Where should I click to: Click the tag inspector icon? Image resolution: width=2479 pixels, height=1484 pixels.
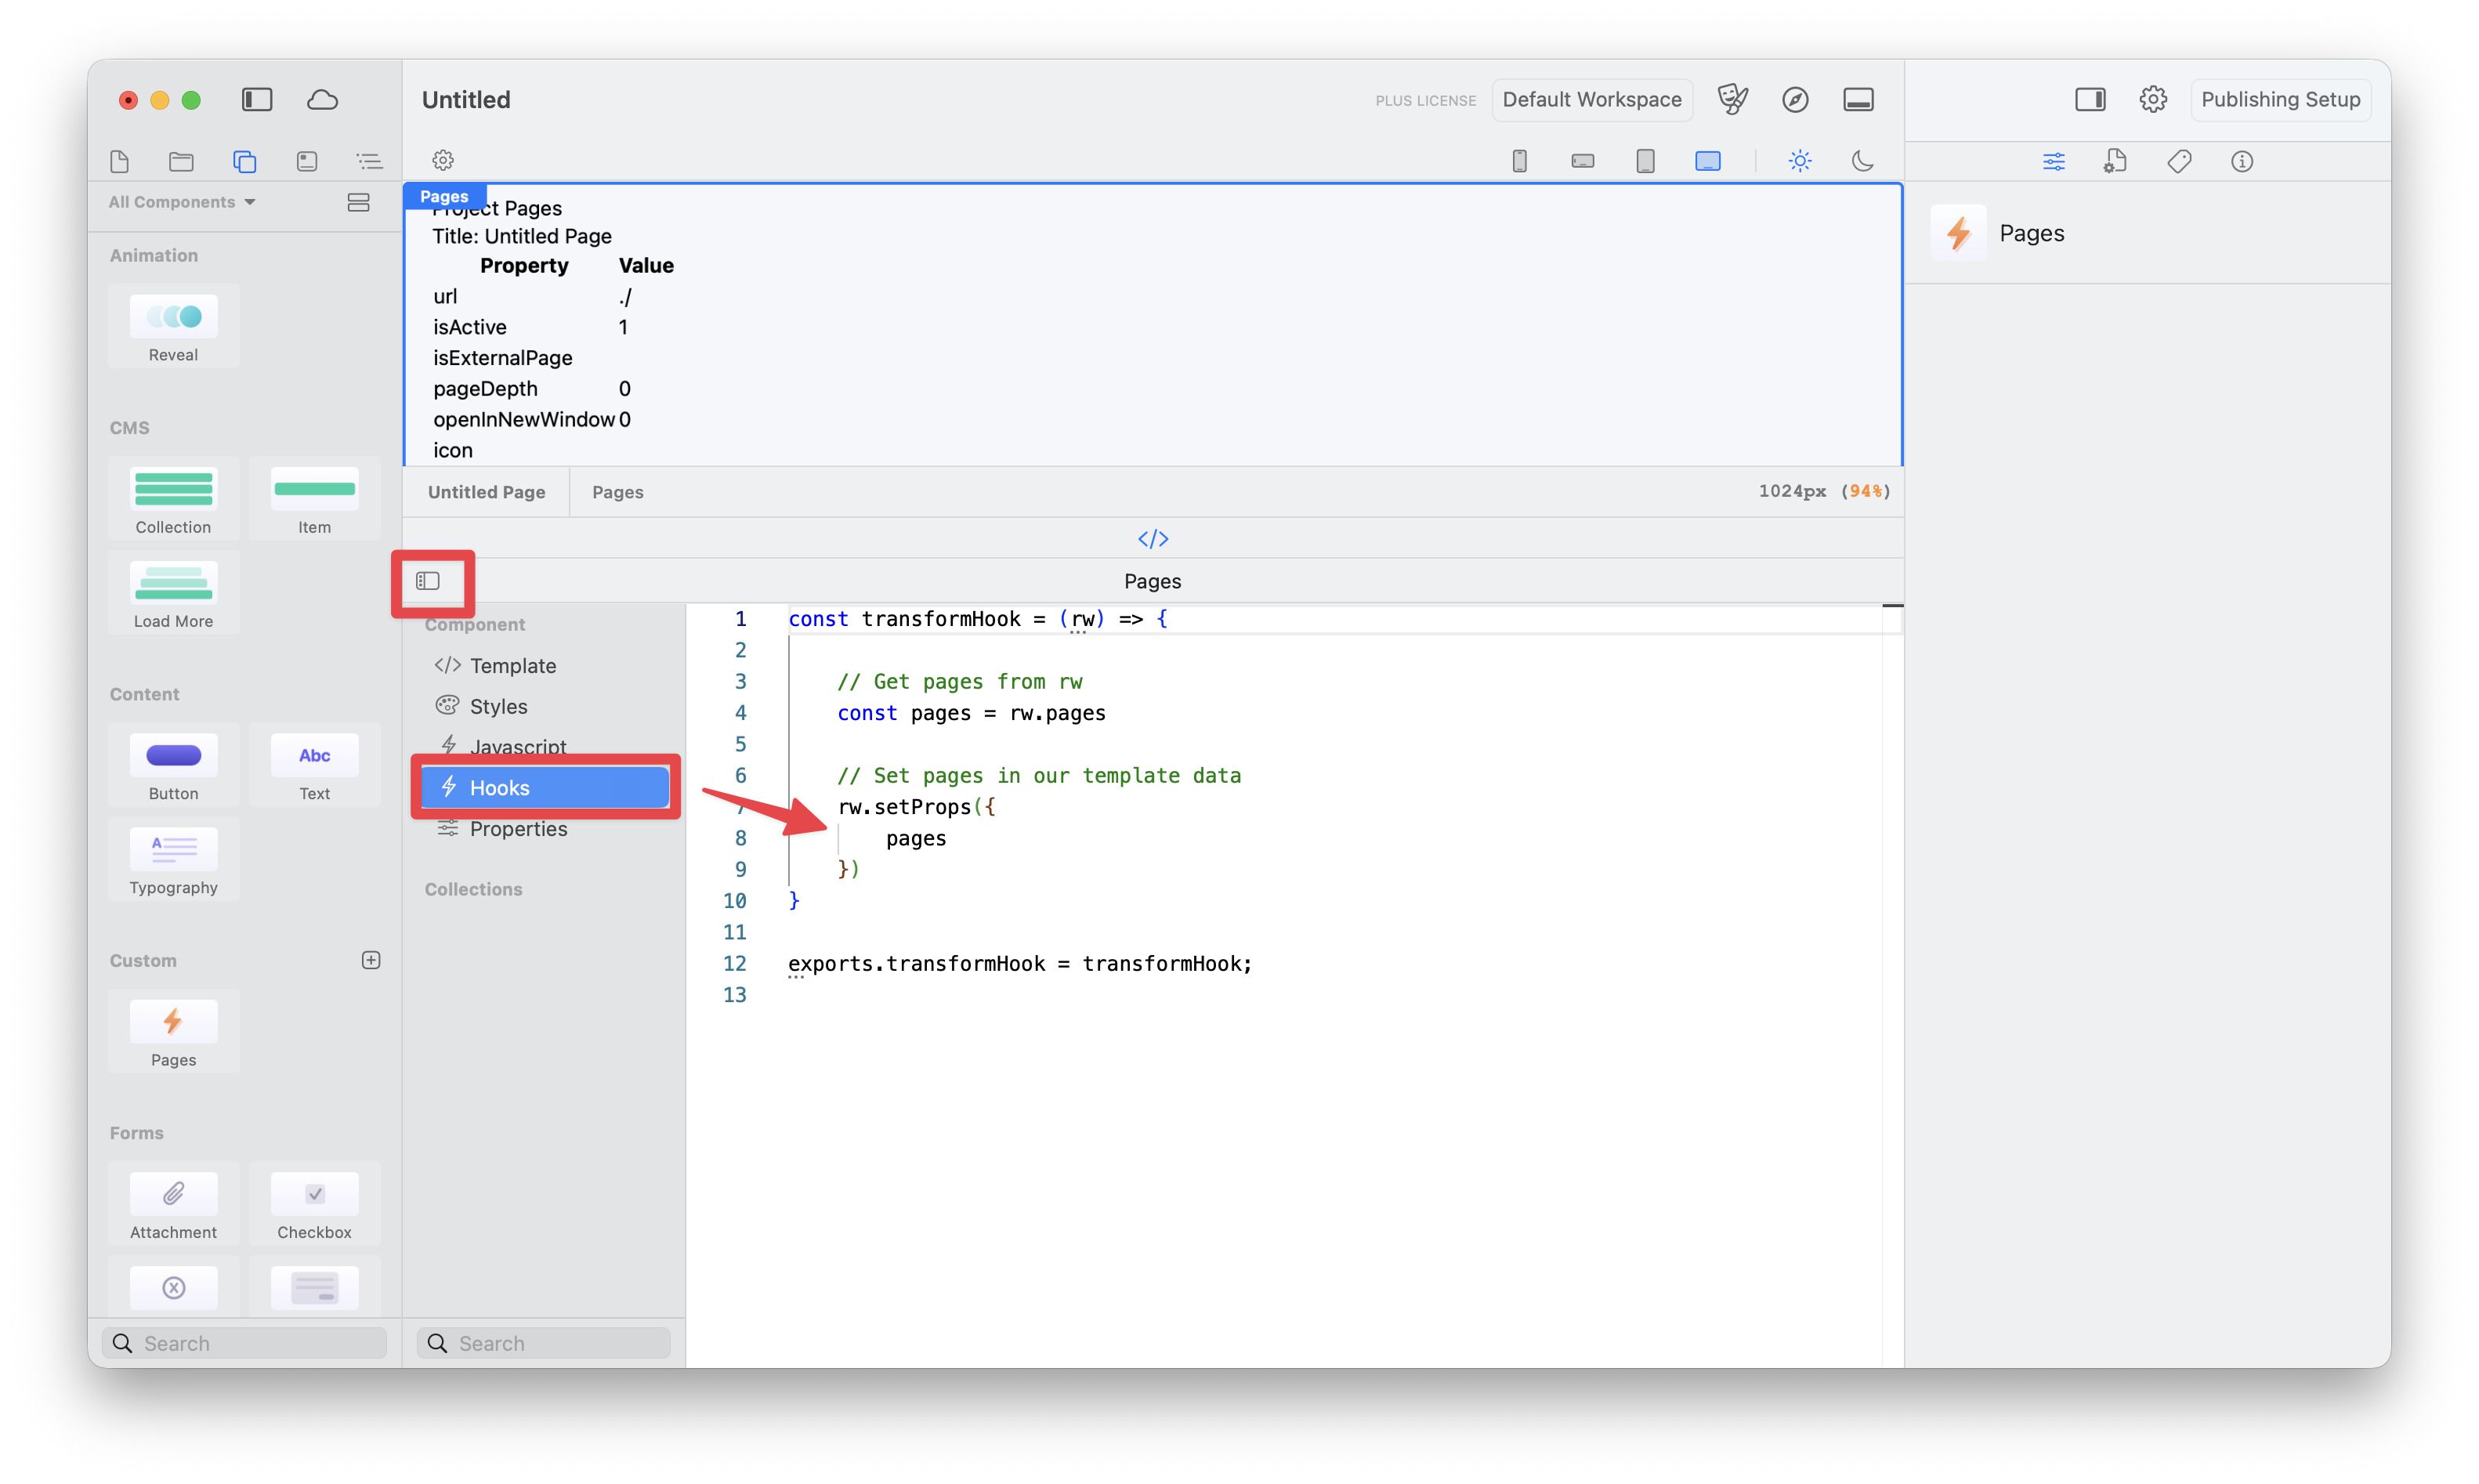tap(2180, 161)
